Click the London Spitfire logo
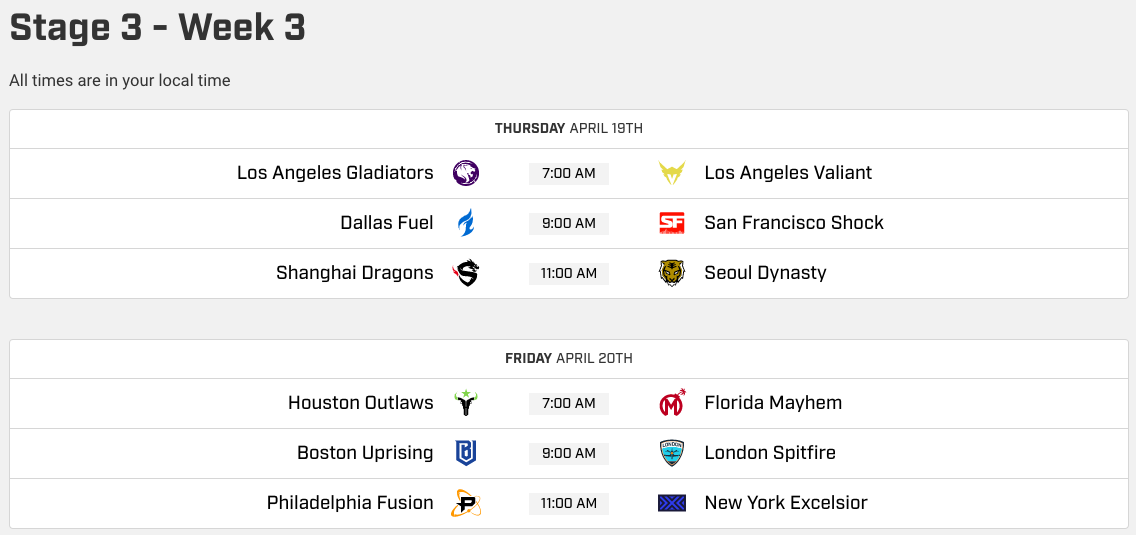The image size is (1136, 535). [x=672, y=453]
